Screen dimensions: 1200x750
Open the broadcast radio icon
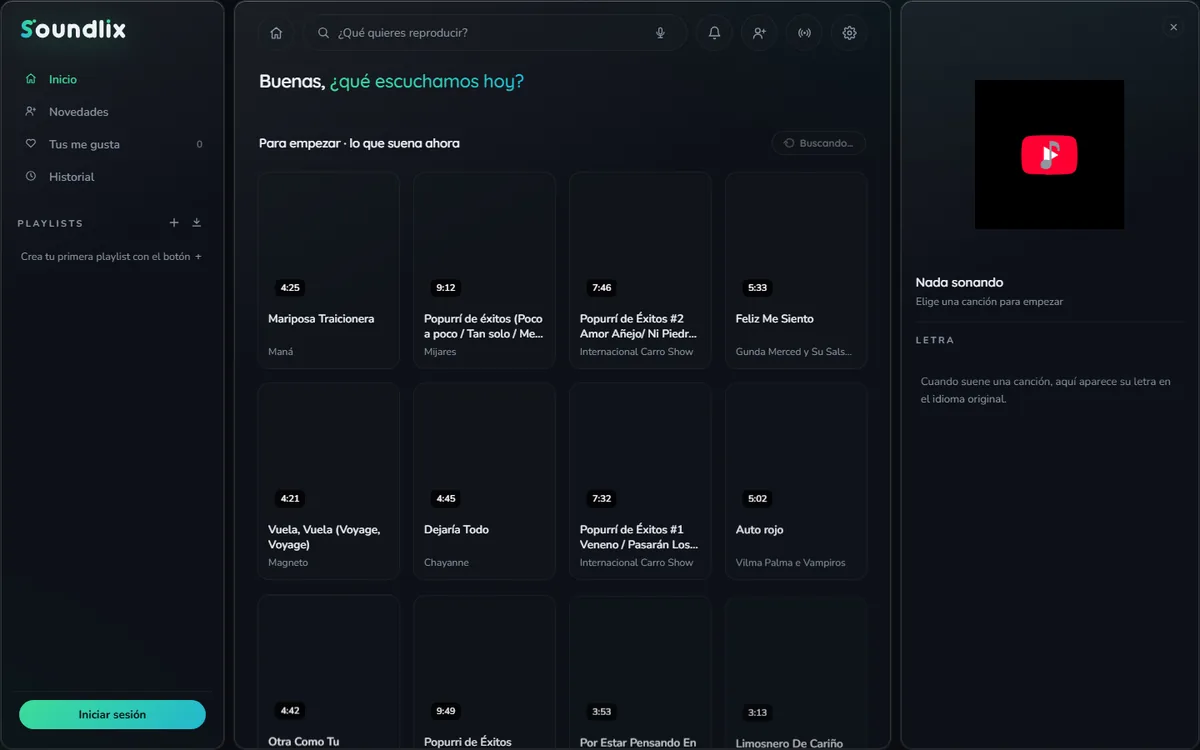tap(804, 33)
